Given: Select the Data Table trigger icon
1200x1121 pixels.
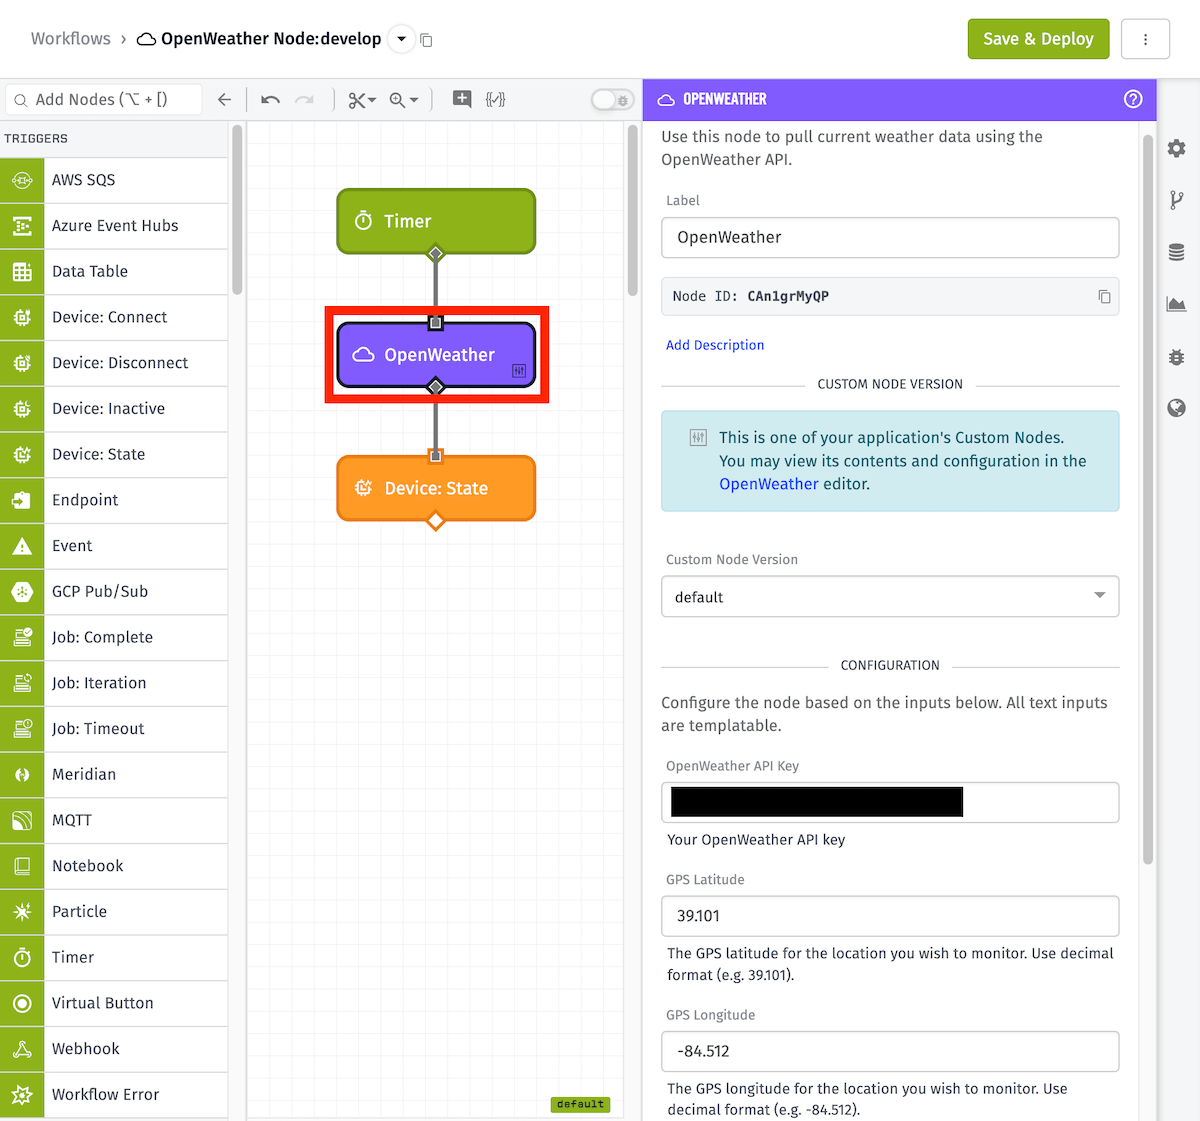Looking at the screenshot, I should click(x=22, y=272).
